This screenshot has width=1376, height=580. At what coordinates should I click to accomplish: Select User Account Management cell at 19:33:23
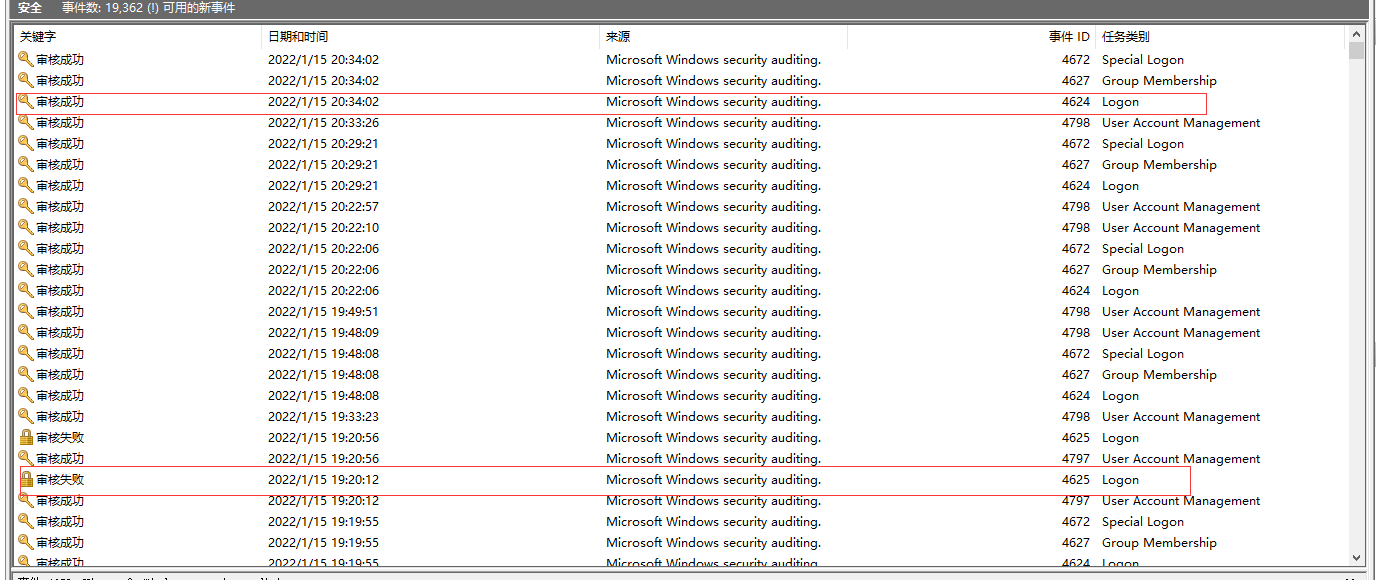pos(1181,416)
